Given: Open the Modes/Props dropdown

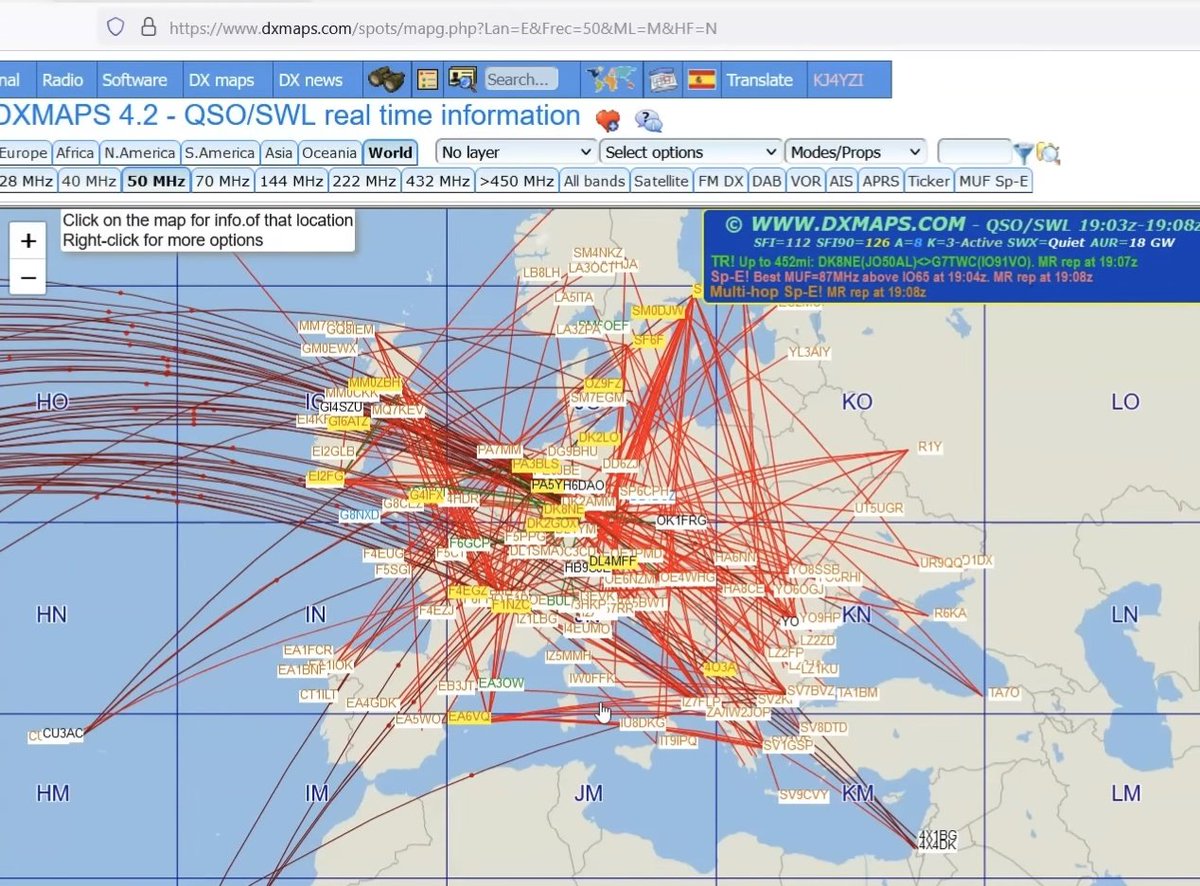Looking at the screenshot, I should 855,152.
